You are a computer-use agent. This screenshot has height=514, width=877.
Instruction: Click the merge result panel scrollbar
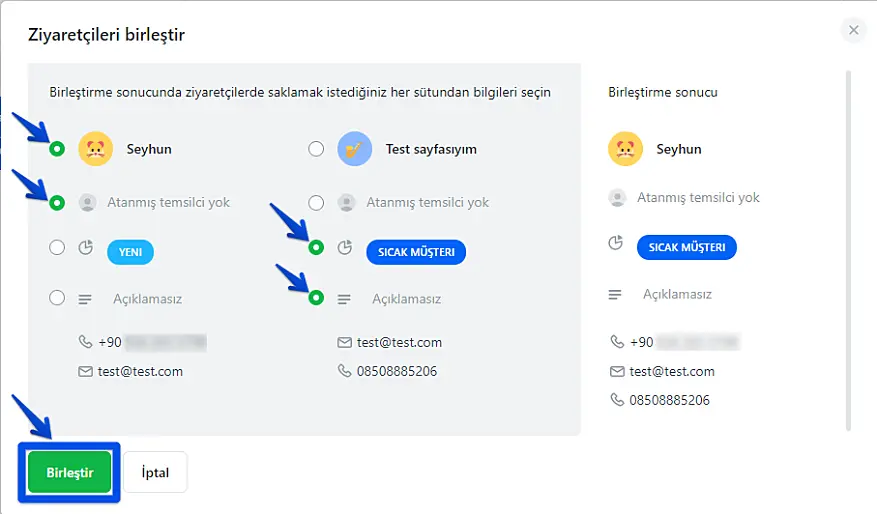(850, 250)
